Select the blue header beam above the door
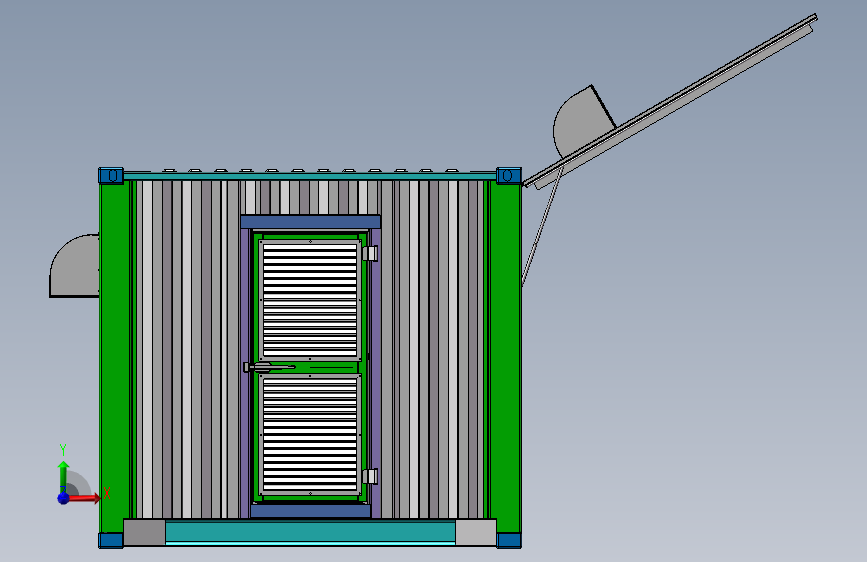Viewport: 867px width, 562px height. click(310, 222)
